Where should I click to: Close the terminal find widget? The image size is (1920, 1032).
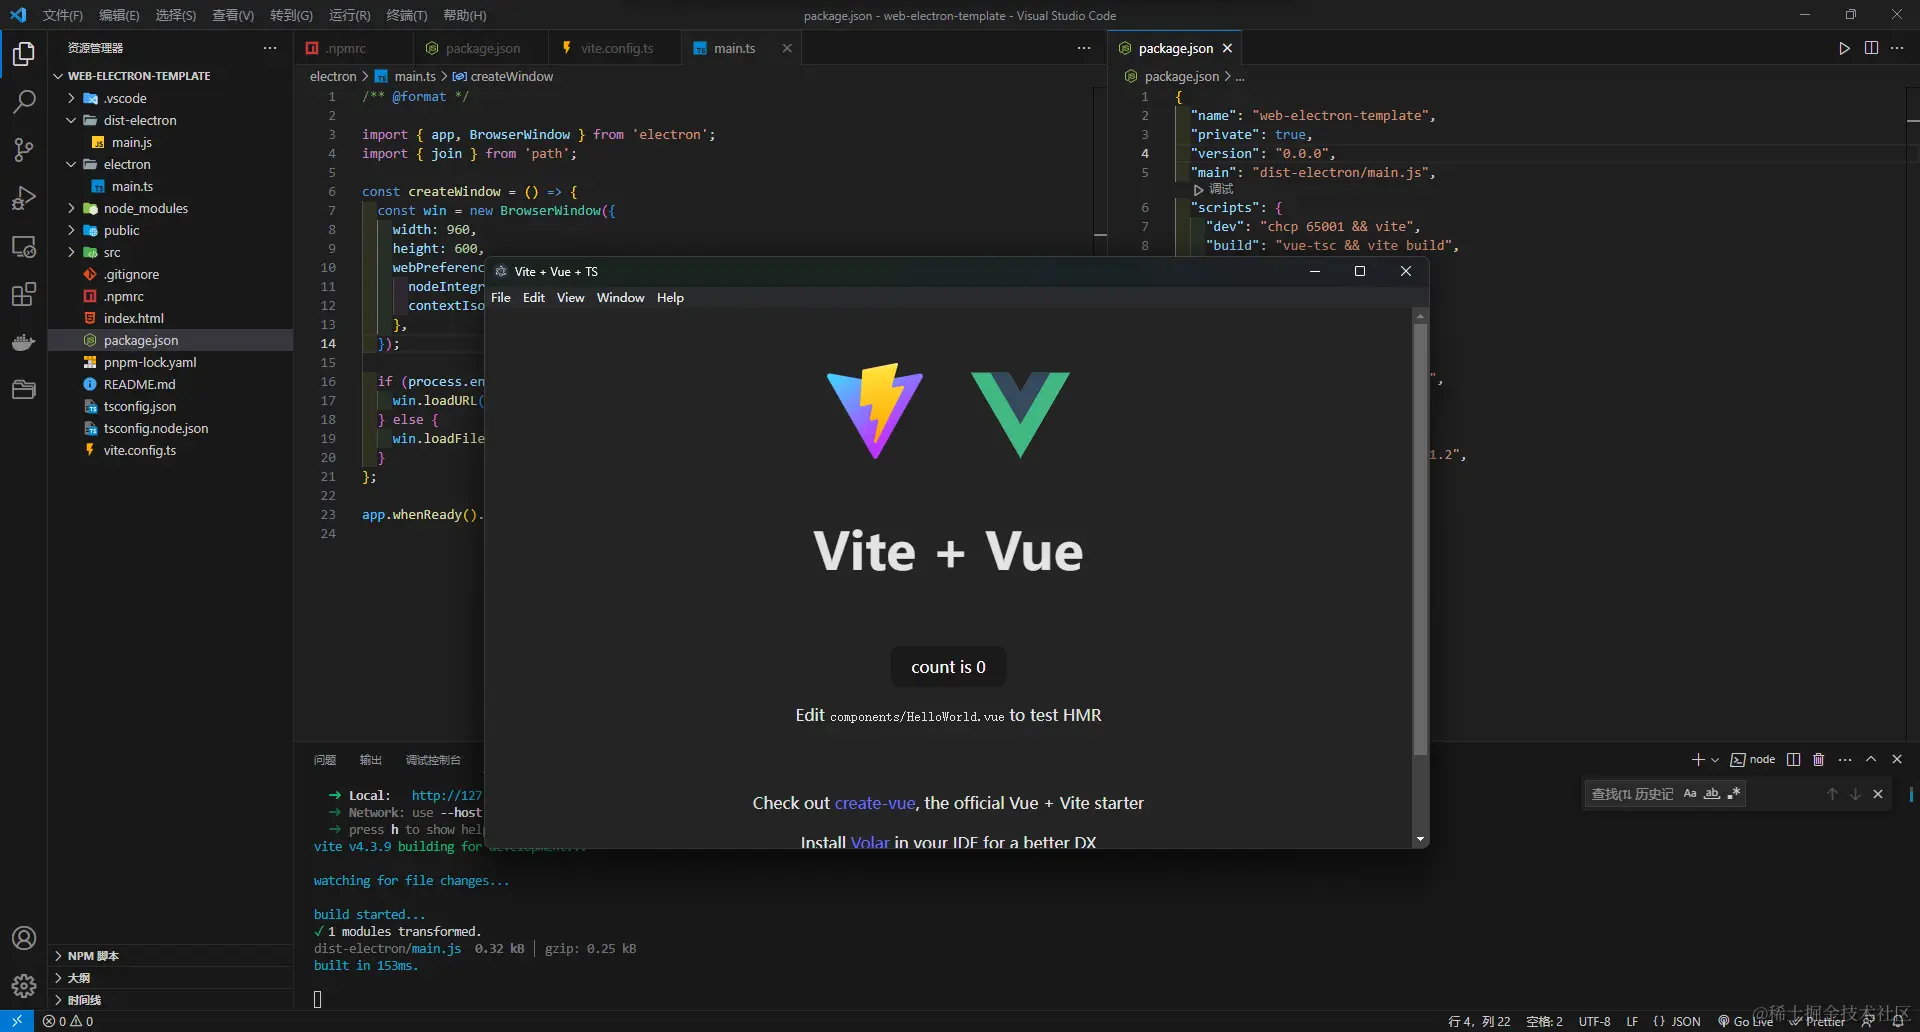coord(1878,794)
